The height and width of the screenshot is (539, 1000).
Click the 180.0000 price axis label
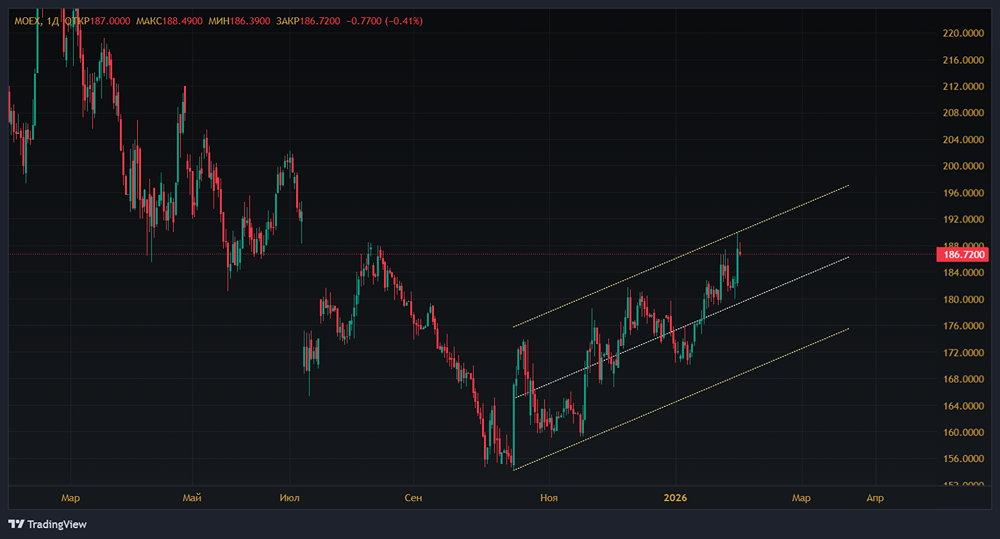click(x=963, y=299)
